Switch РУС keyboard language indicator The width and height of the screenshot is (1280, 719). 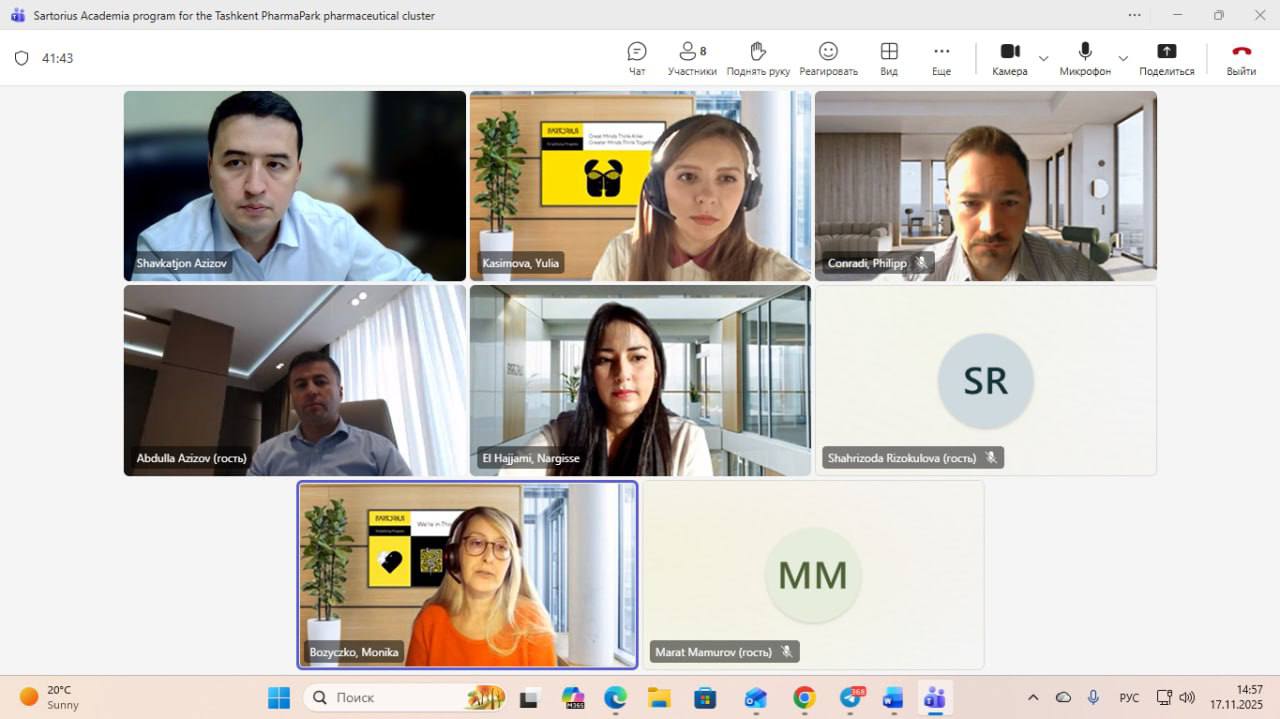[x=1129, y=697]
